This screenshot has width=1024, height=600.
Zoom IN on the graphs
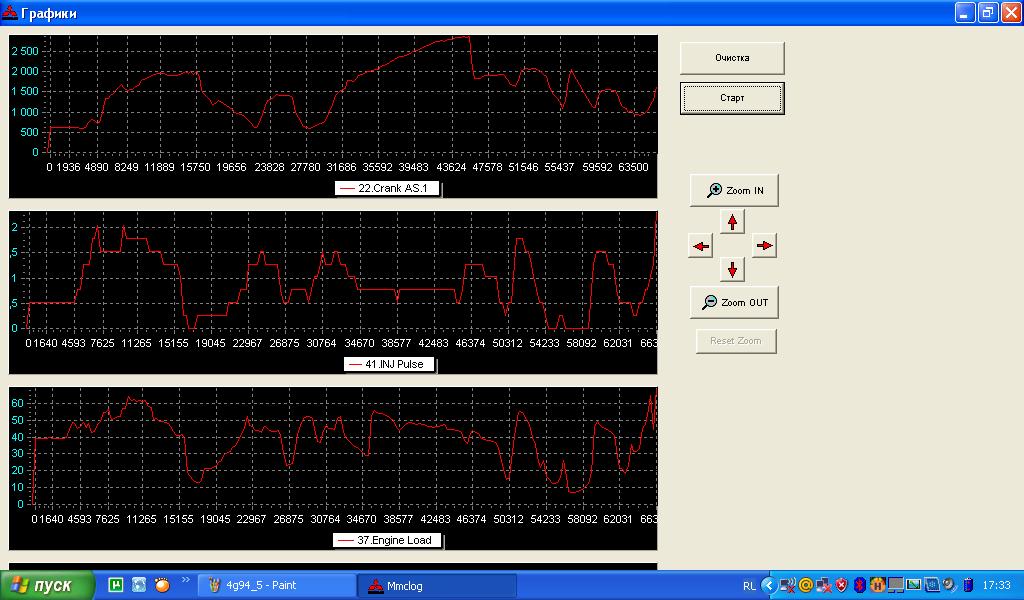(x=734, y=190)
